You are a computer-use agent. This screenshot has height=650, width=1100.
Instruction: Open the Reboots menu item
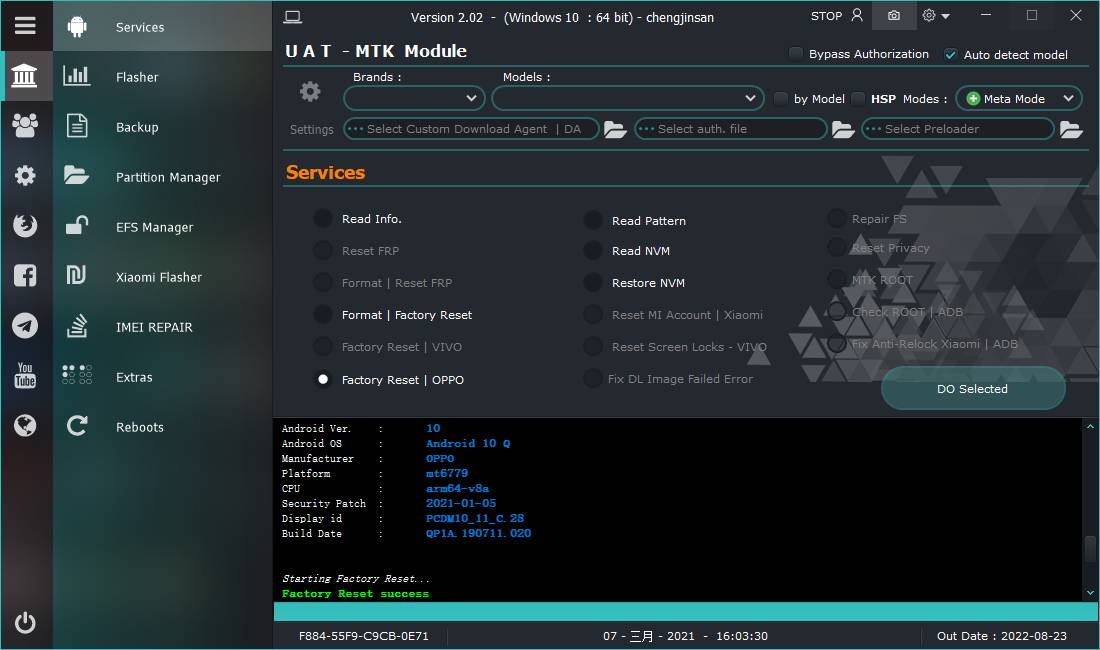pos(163,427)
